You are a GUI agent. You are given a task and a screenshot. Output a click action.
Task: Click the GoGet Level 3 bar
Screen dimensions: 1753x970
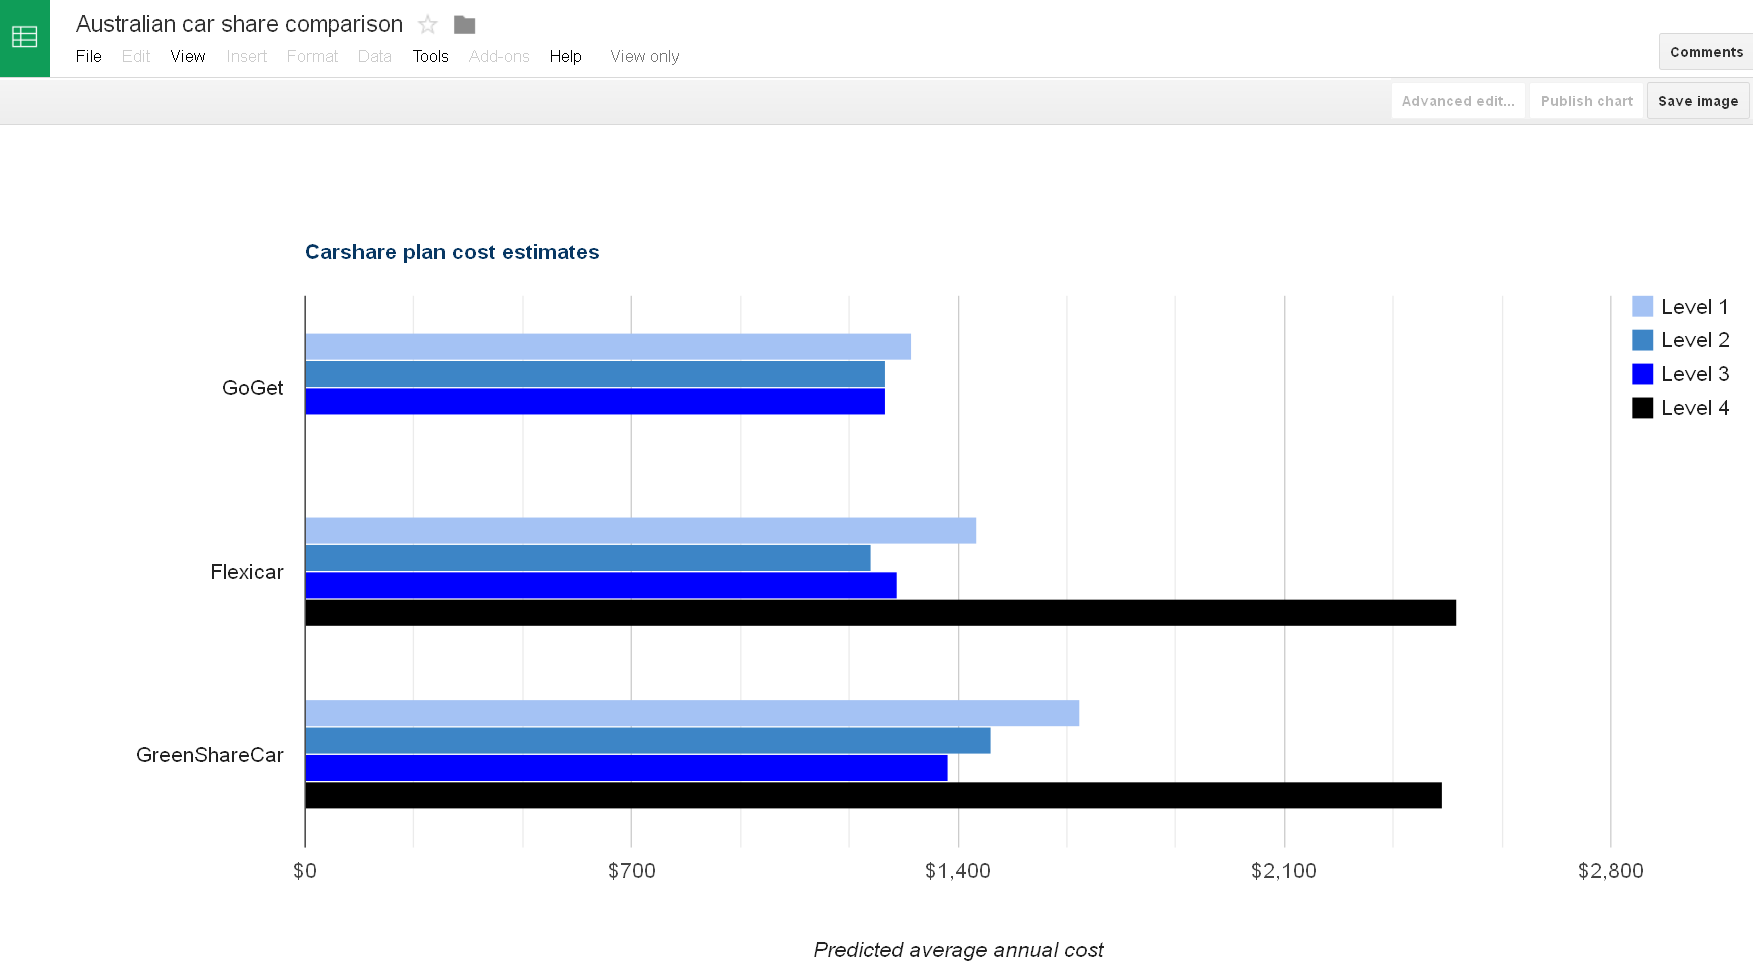coord(595,401)
